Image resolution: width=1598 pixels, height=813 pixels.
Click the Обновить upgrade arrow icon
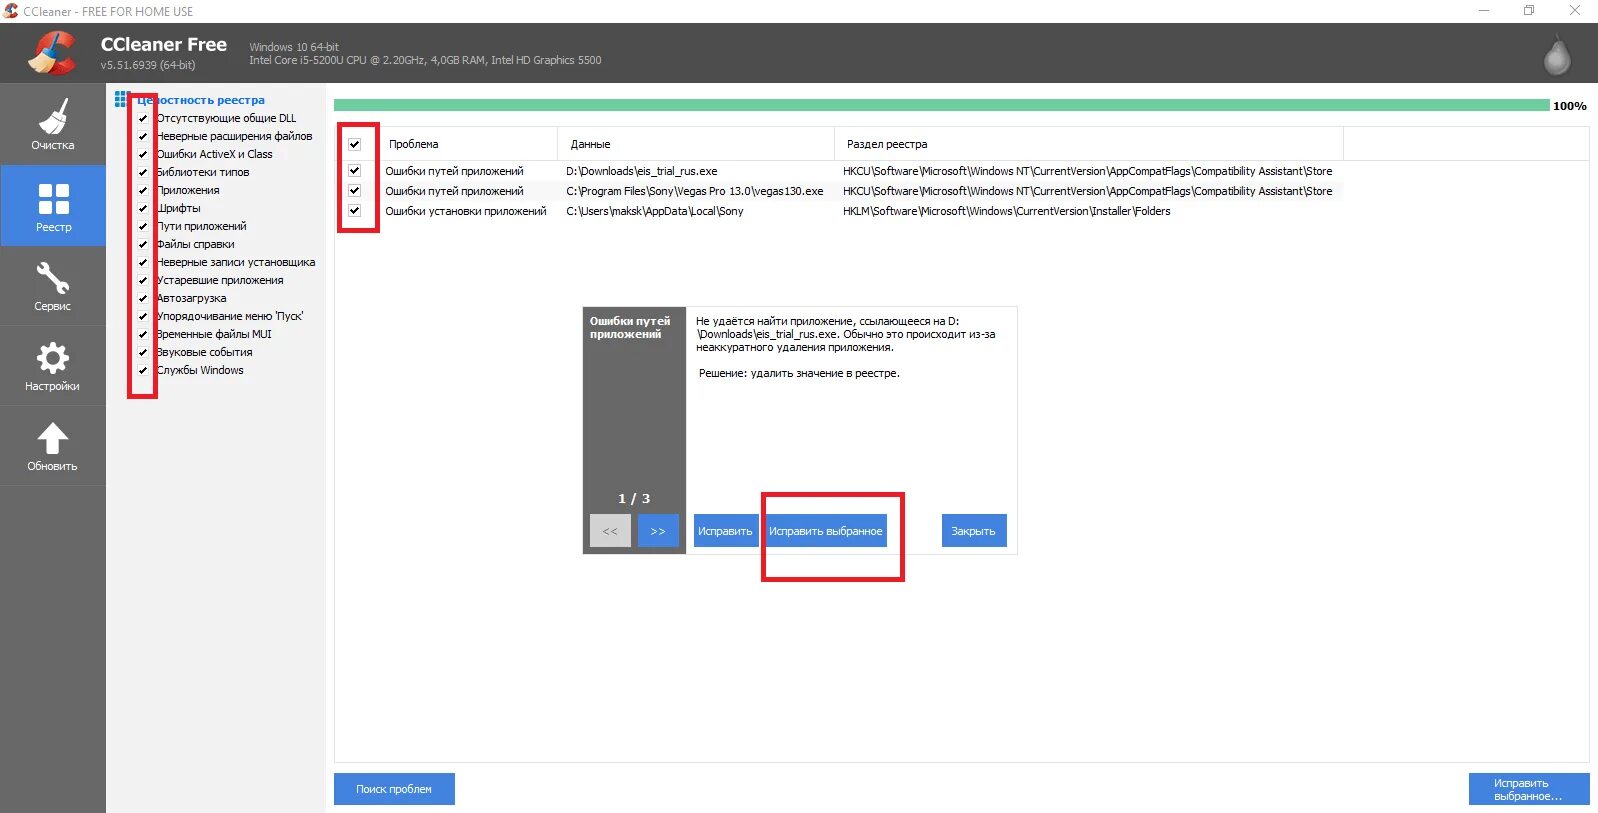[53, 438]
